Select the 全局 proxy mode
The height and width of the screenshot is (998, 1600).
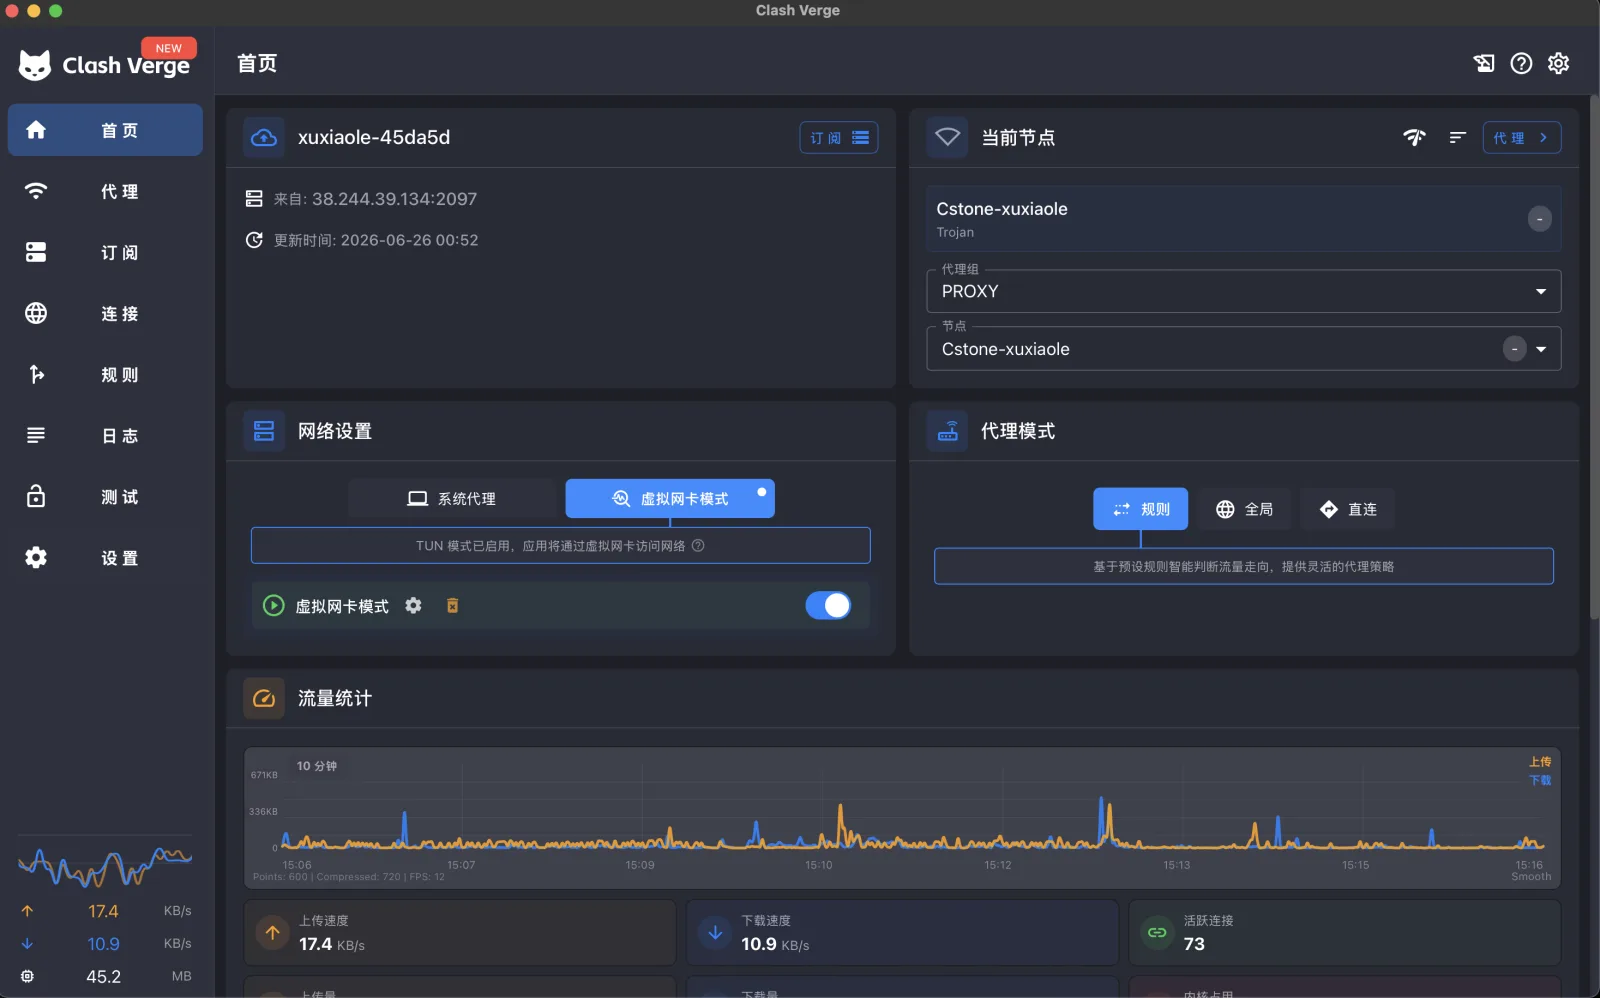(1244, 509)
